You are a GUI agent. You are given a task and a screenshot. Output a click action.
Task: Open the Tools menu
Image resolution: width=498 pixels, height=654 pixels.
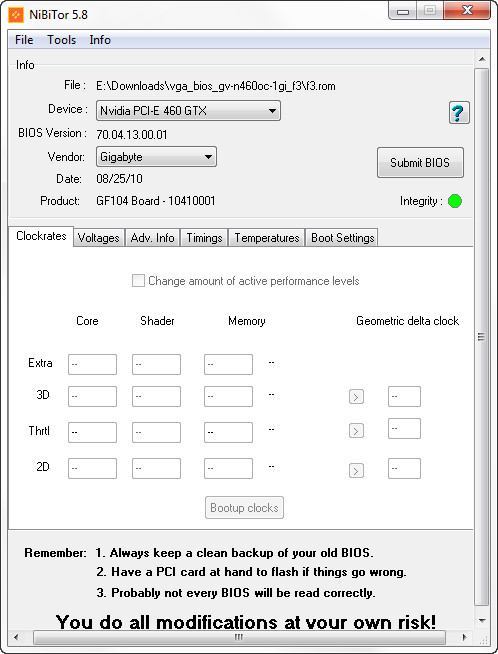[x=62, y=40]
